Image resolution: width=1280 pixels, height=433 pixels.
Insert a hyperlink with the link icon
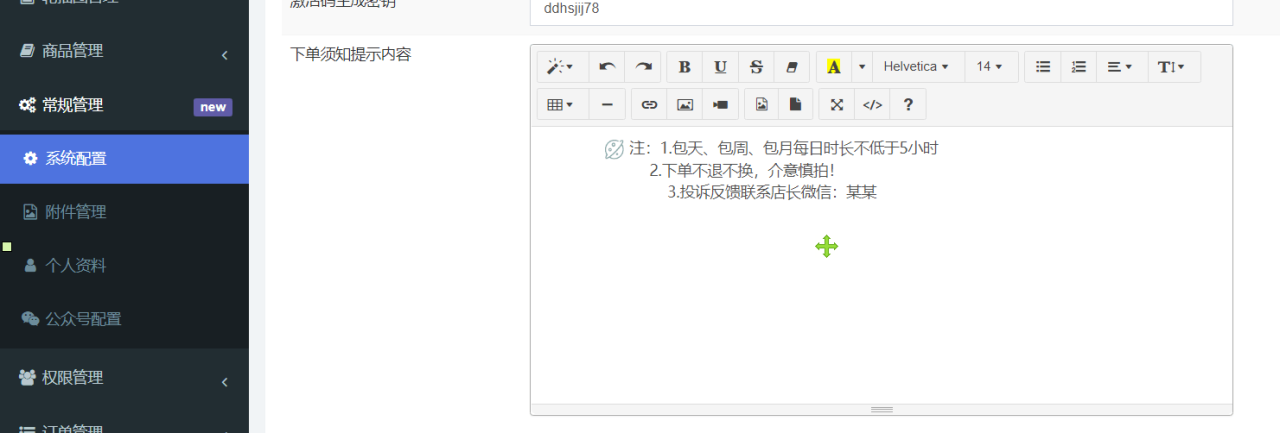(649, 104)
